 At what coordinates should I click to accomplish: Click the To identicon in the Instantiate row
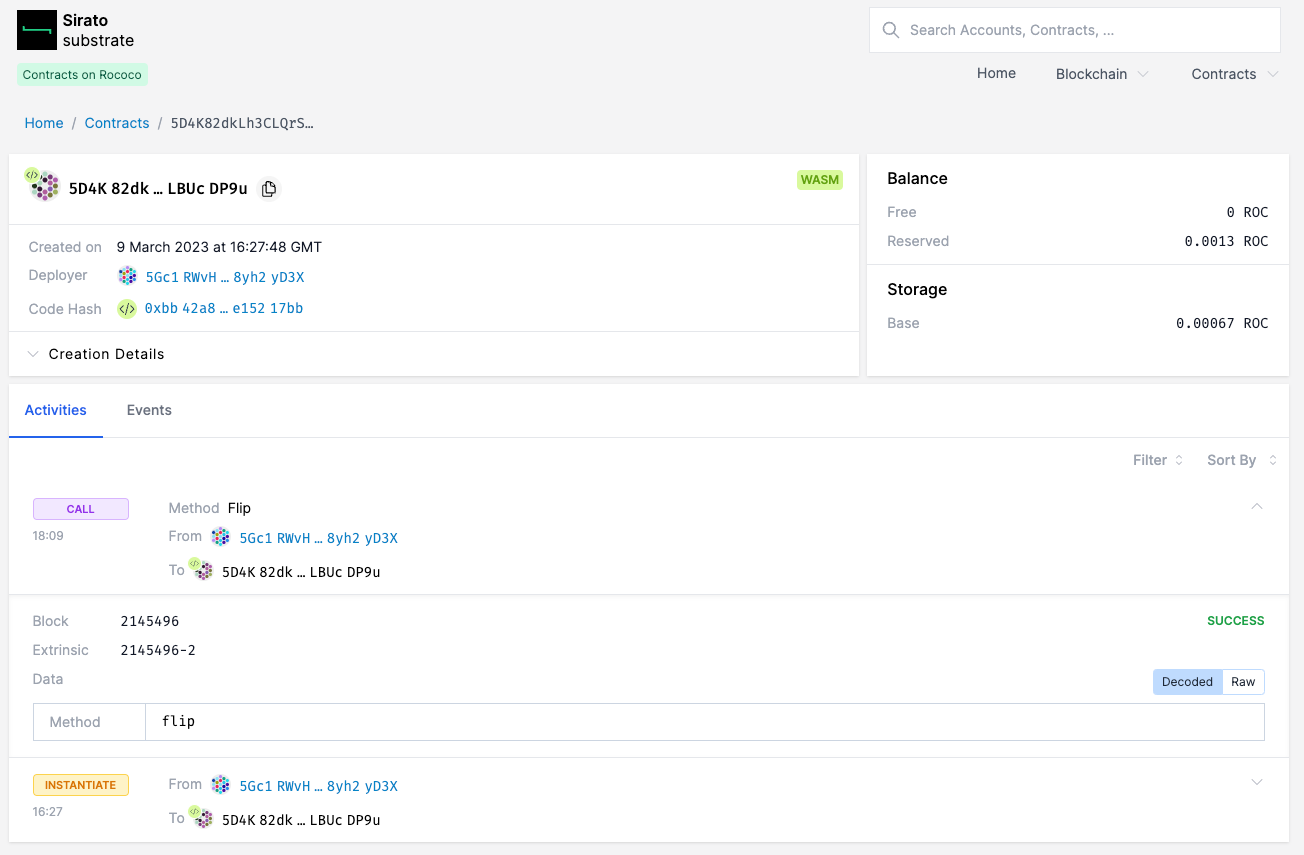(202, 819)
